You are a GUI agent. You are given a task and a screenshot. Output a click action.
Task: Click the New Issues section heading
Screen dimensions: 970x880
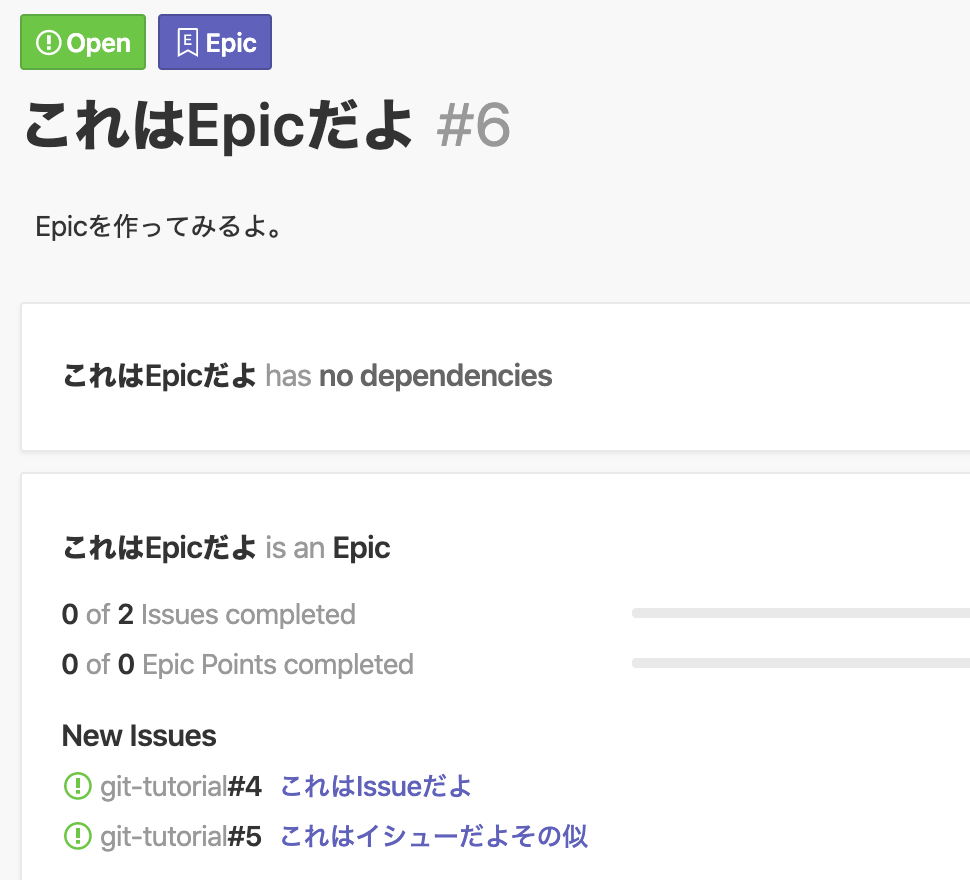point(139,736)
